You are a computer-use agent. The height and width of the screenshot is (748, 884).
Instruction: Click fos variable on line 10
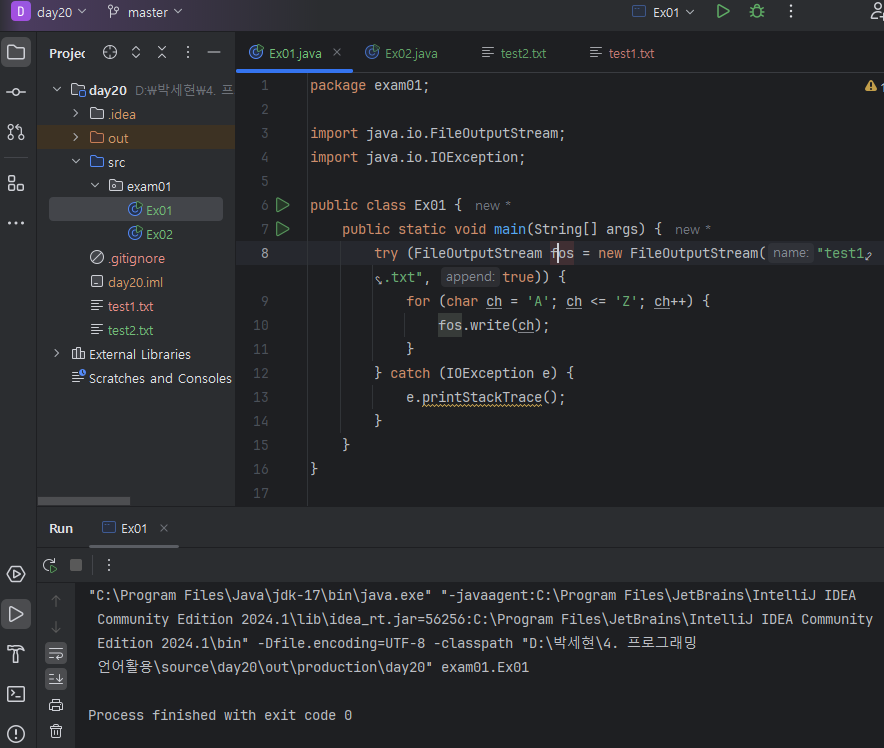point(450,325)
